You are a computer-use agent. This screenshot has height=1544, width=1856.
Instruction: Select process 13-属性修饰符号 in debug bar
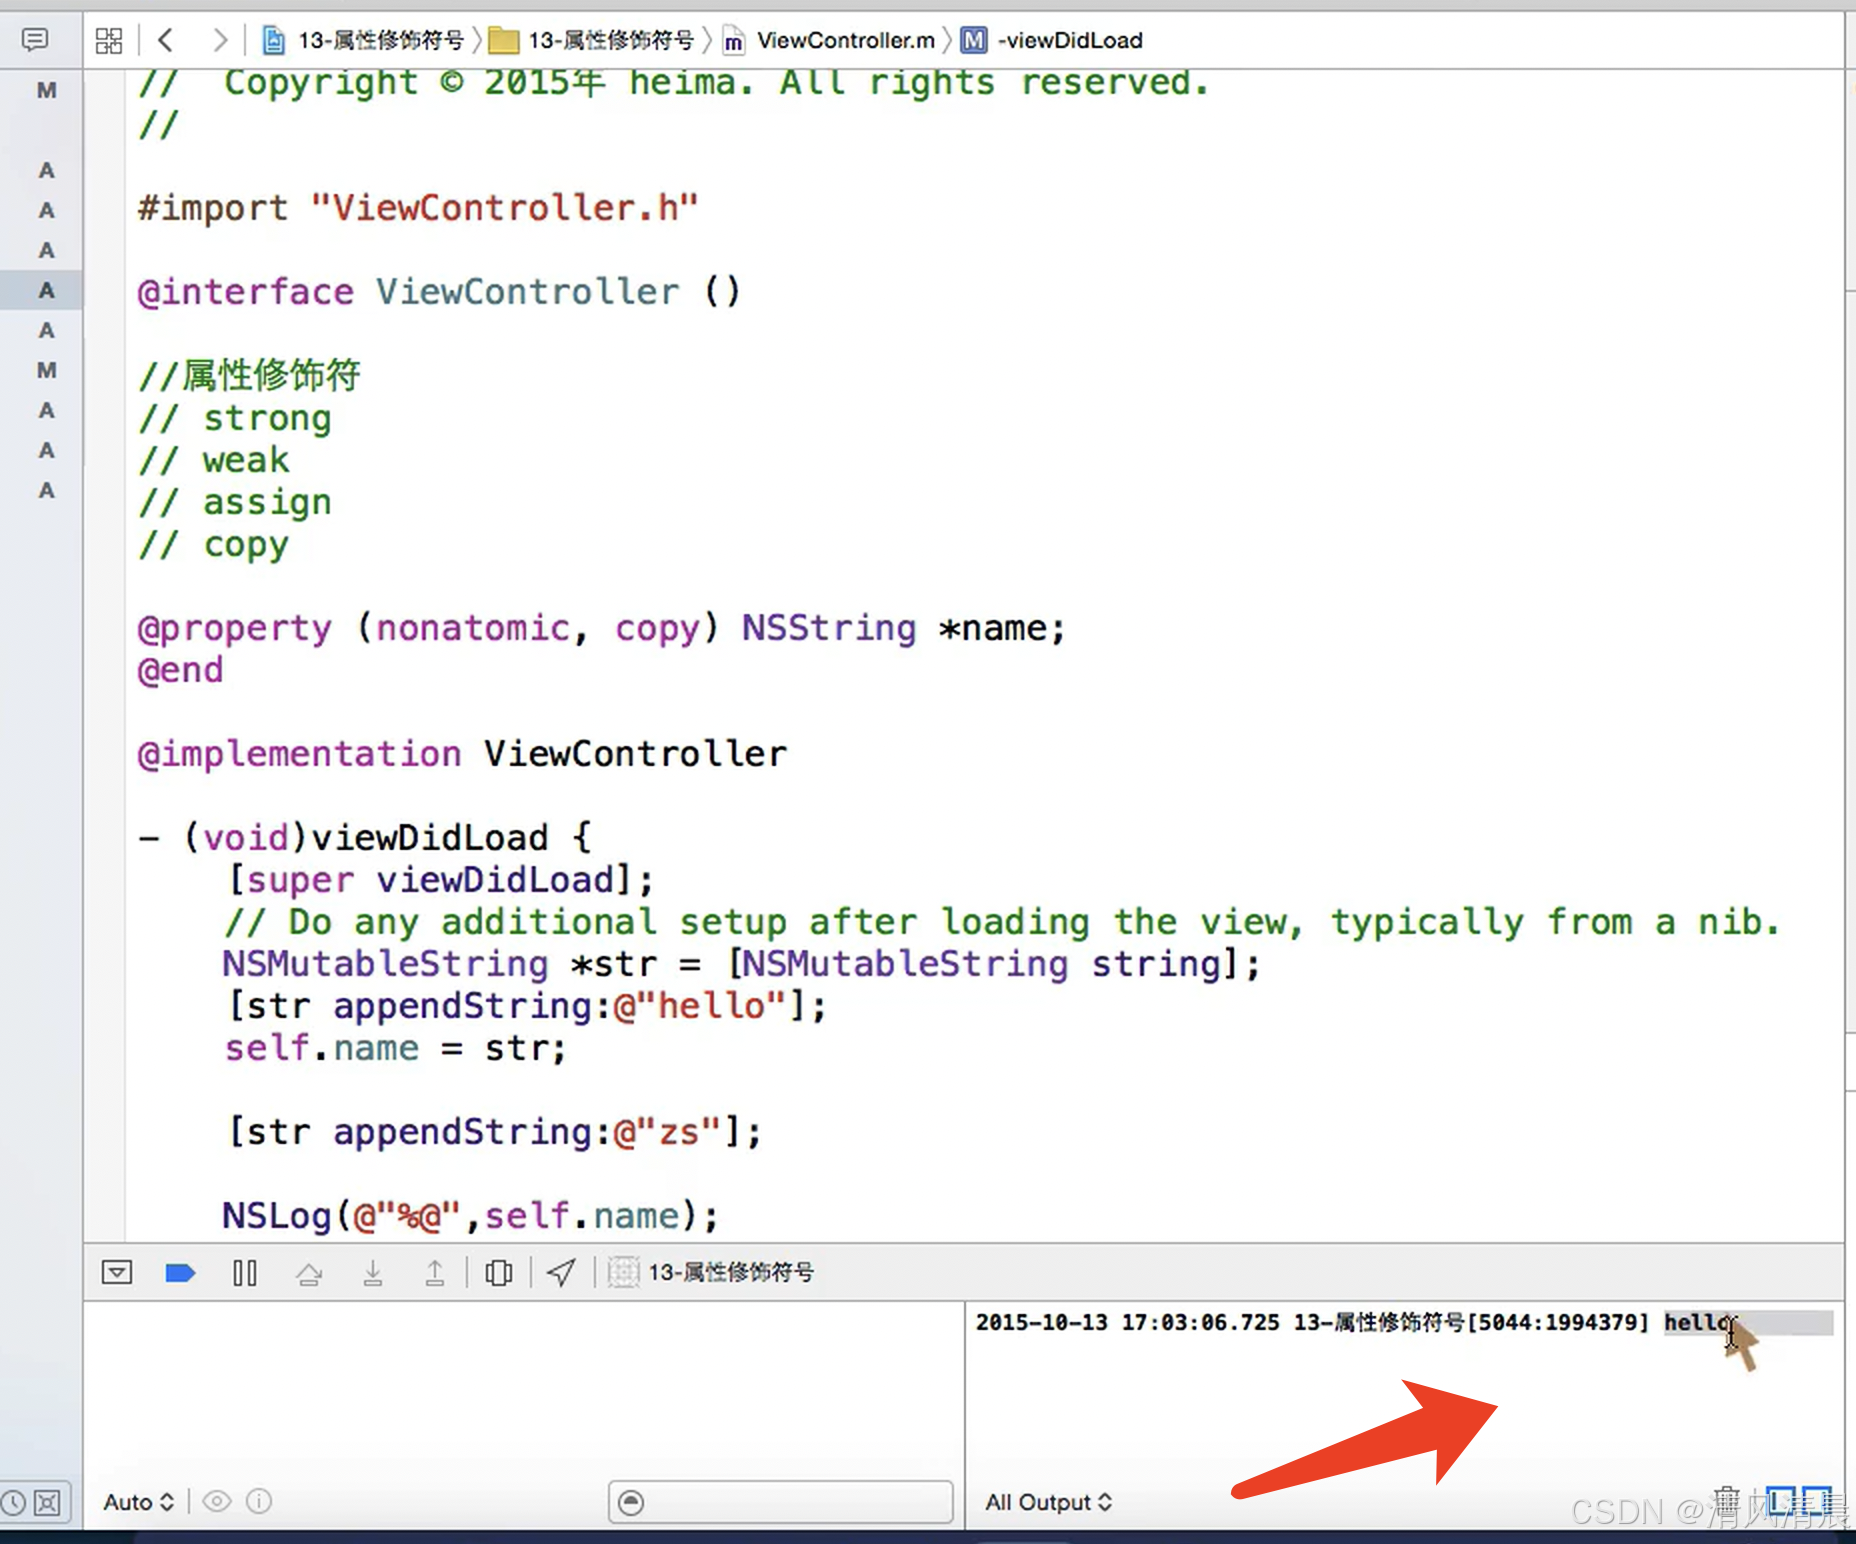711,1272
